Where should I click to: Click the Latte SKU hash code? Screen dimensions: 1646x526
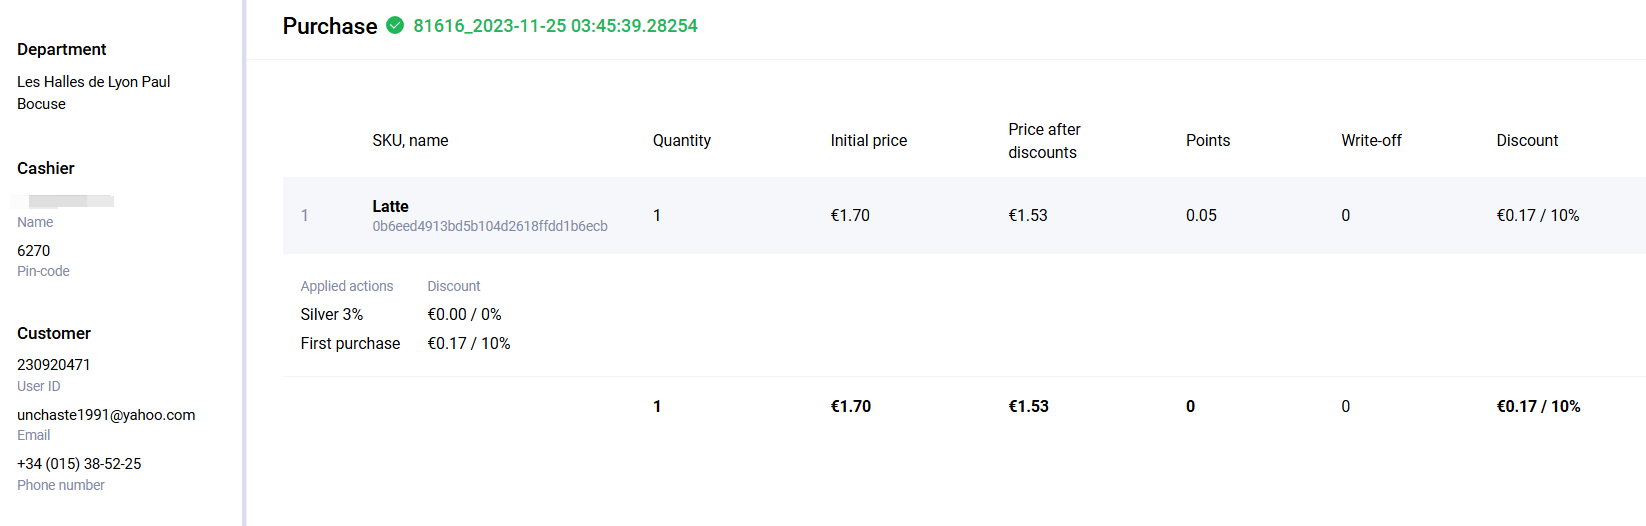489,226
